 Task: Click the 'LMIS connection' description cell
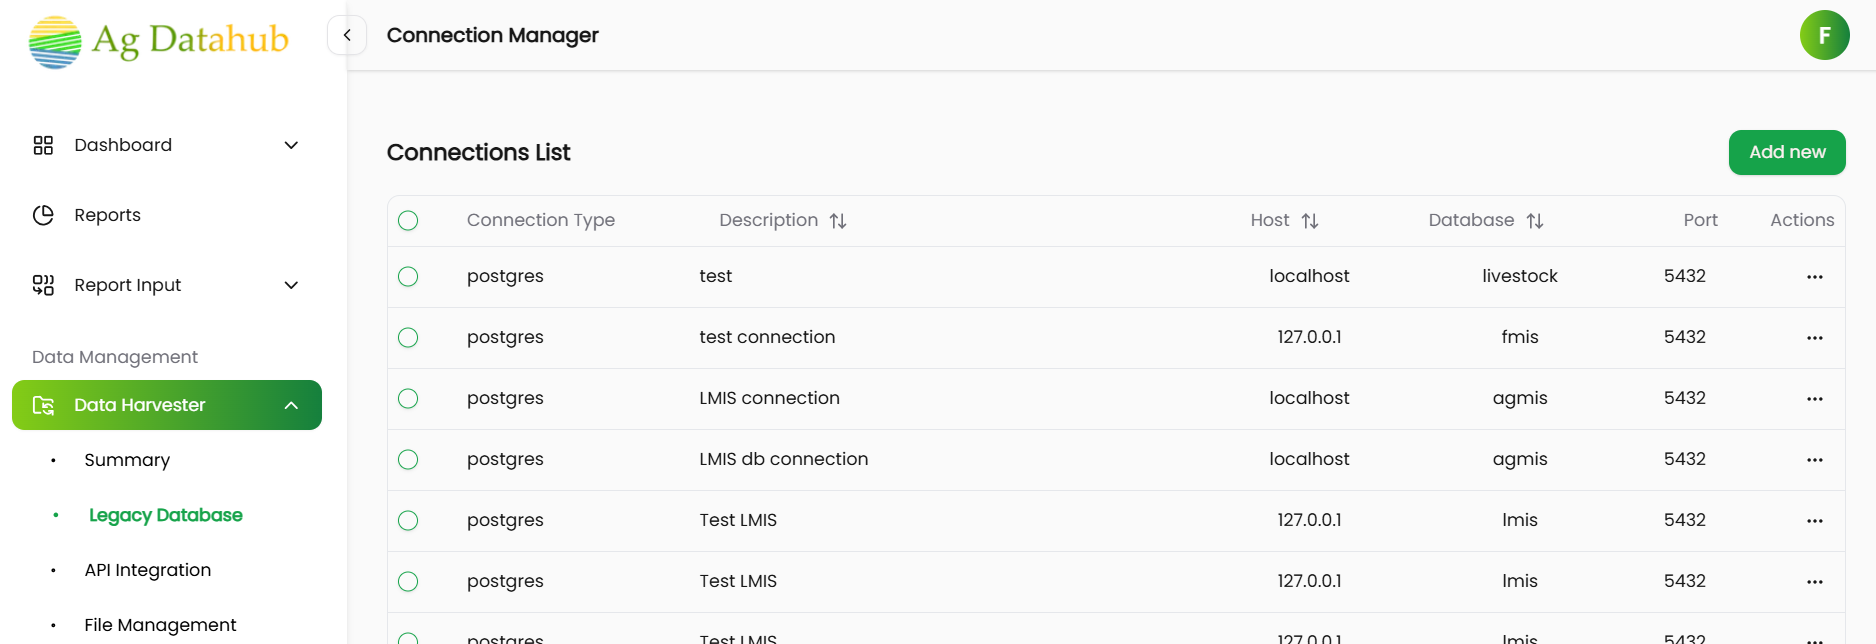coord(769,399)
